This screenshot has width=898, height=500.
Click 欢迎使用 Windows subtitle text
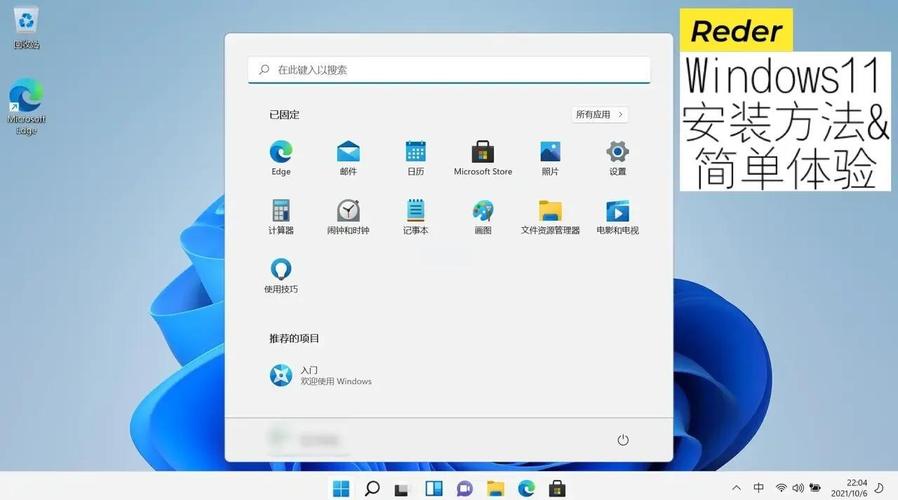point(336,381)
